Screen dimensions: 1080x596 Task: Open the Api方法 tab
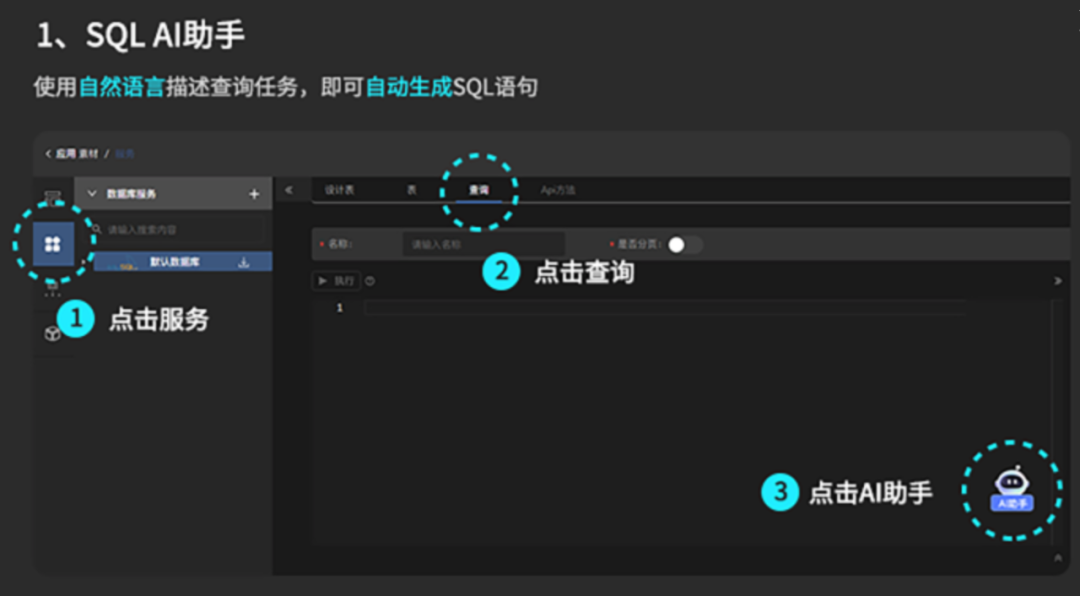point(557,190)
